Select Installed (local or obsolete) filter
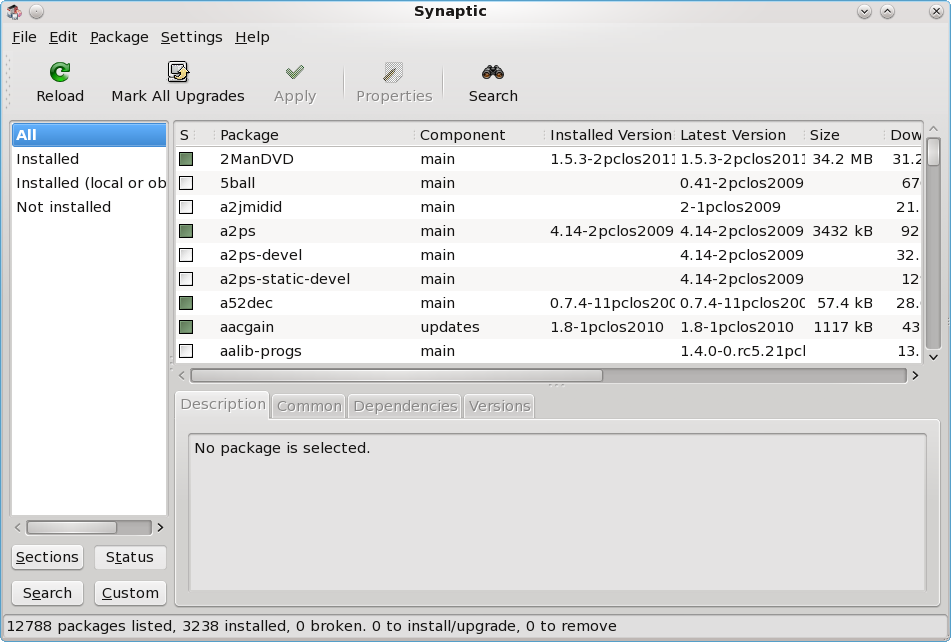This screenshot has height=642, width=951. 89,183
